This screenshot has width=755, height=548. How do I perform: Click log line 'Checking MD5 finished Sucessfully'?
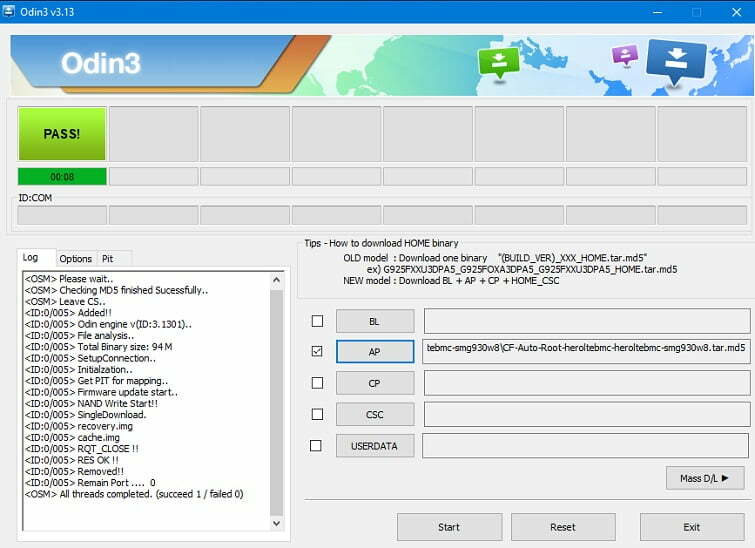coord(117,290)
